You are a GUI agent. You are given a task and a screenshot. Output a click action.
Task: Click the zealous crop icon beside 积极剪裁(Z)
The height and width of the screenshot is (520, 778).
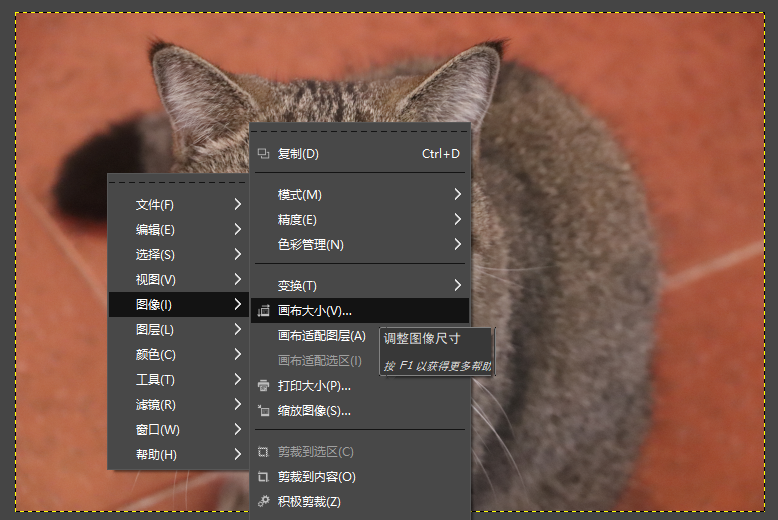tap(264, 502)
